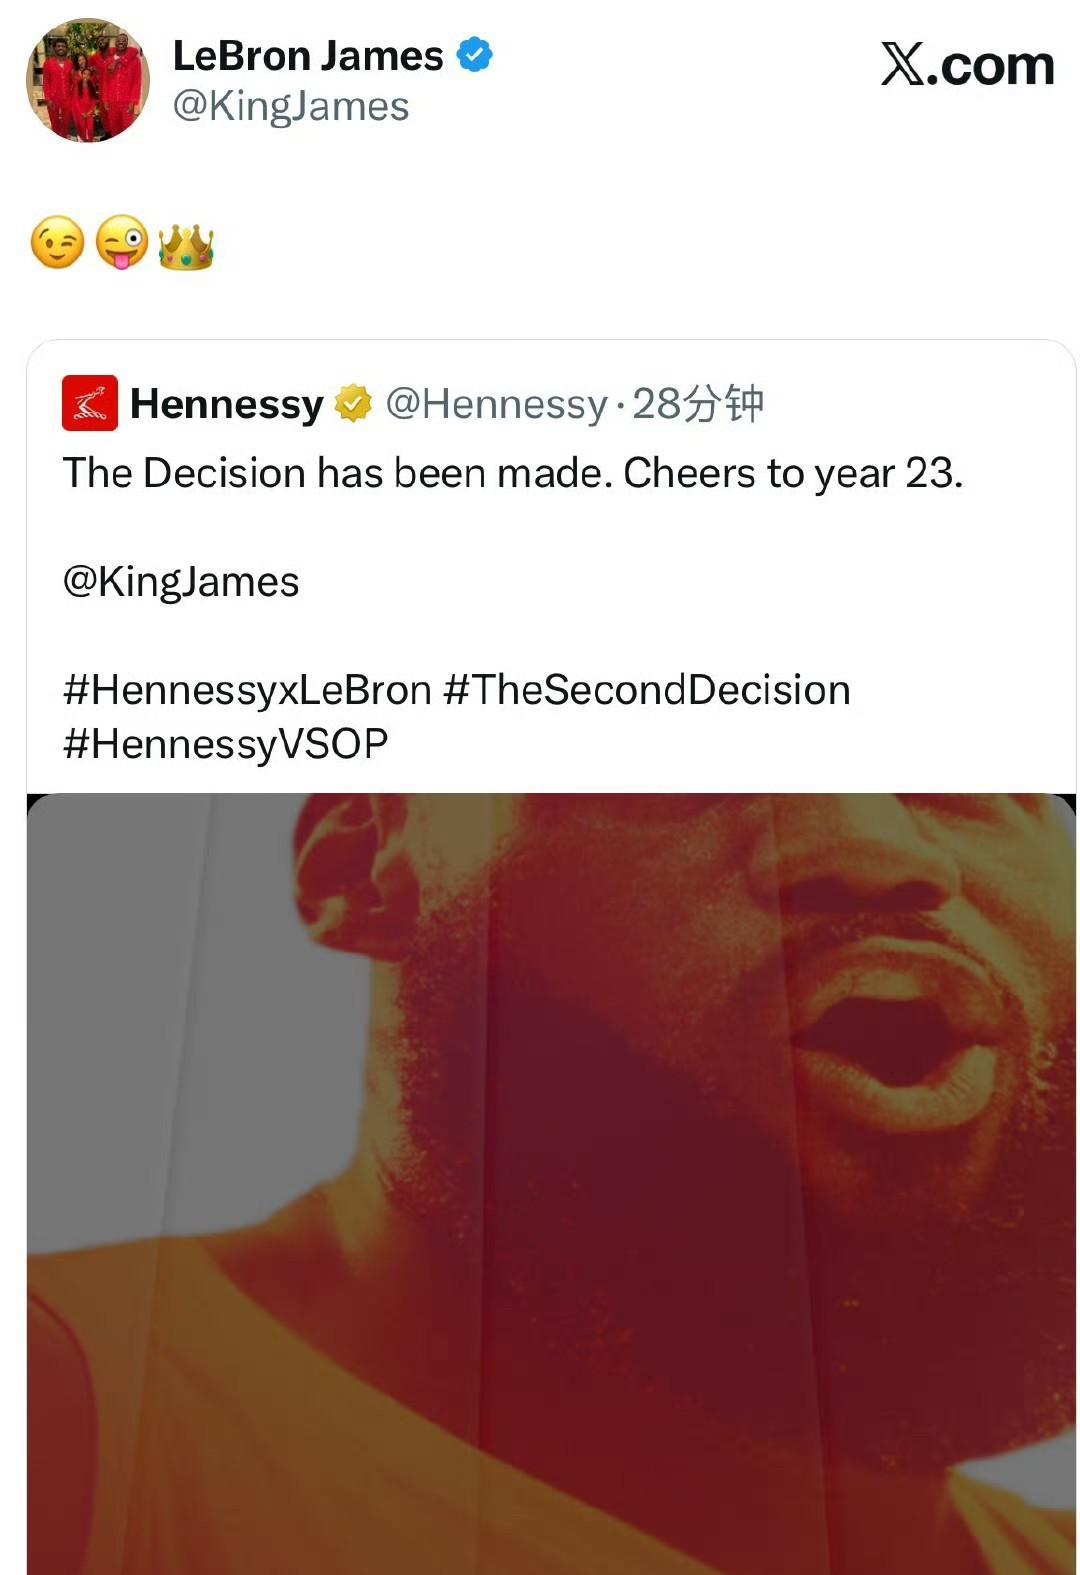The image size is (1080, 1575).
Task: Click the @Hennessy handle
Action: [496, 404]
